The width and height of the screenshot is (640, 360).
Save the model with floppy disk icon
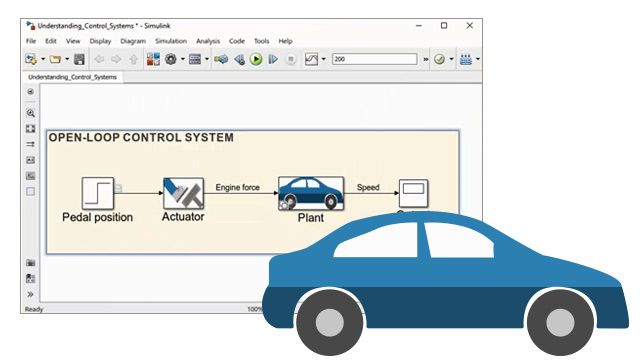tap(79, 60)
